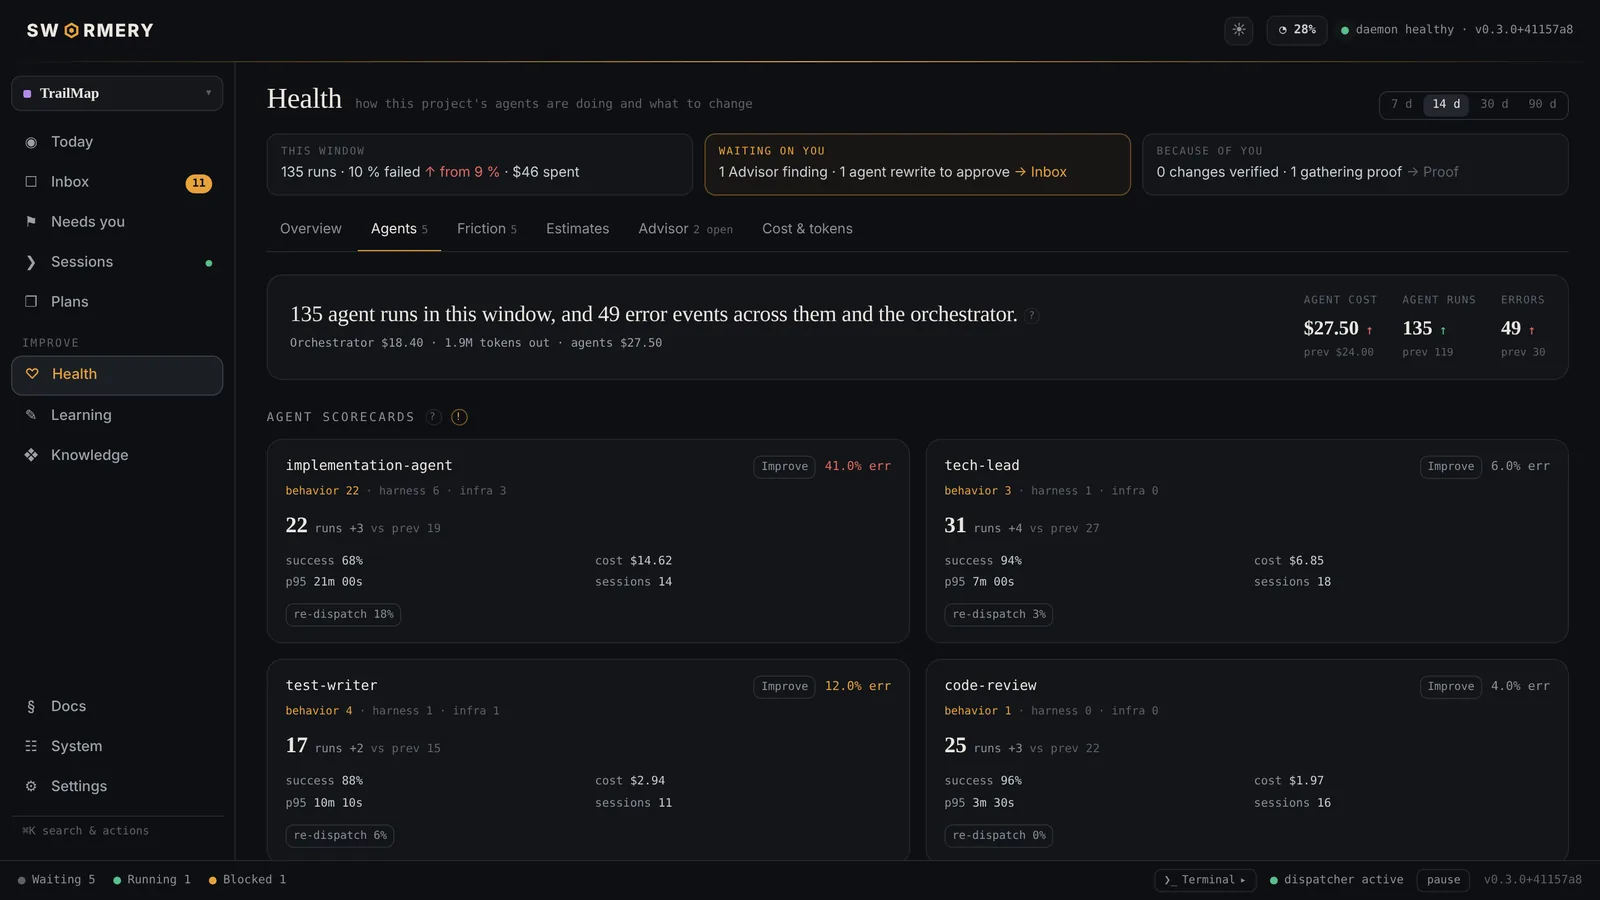Click the Plans sidebar icon
The width and height of the screenshot is (1600, 900).
coord(31,302)
